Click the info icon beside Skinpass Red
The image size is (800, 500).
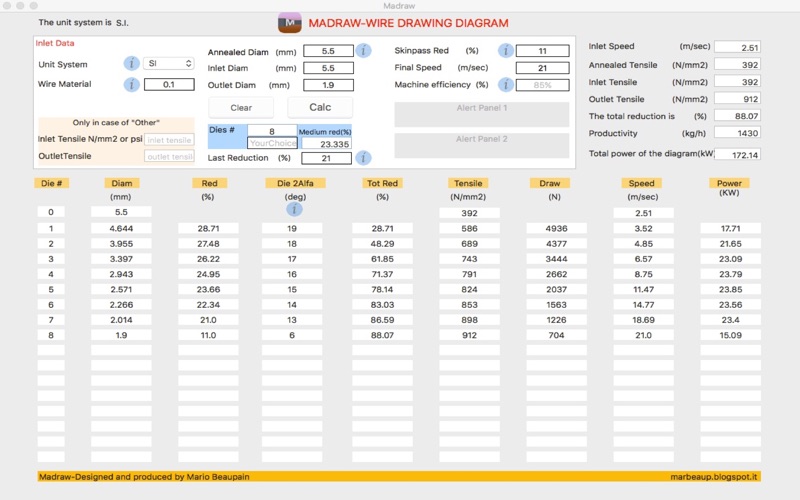coord(506,51)
